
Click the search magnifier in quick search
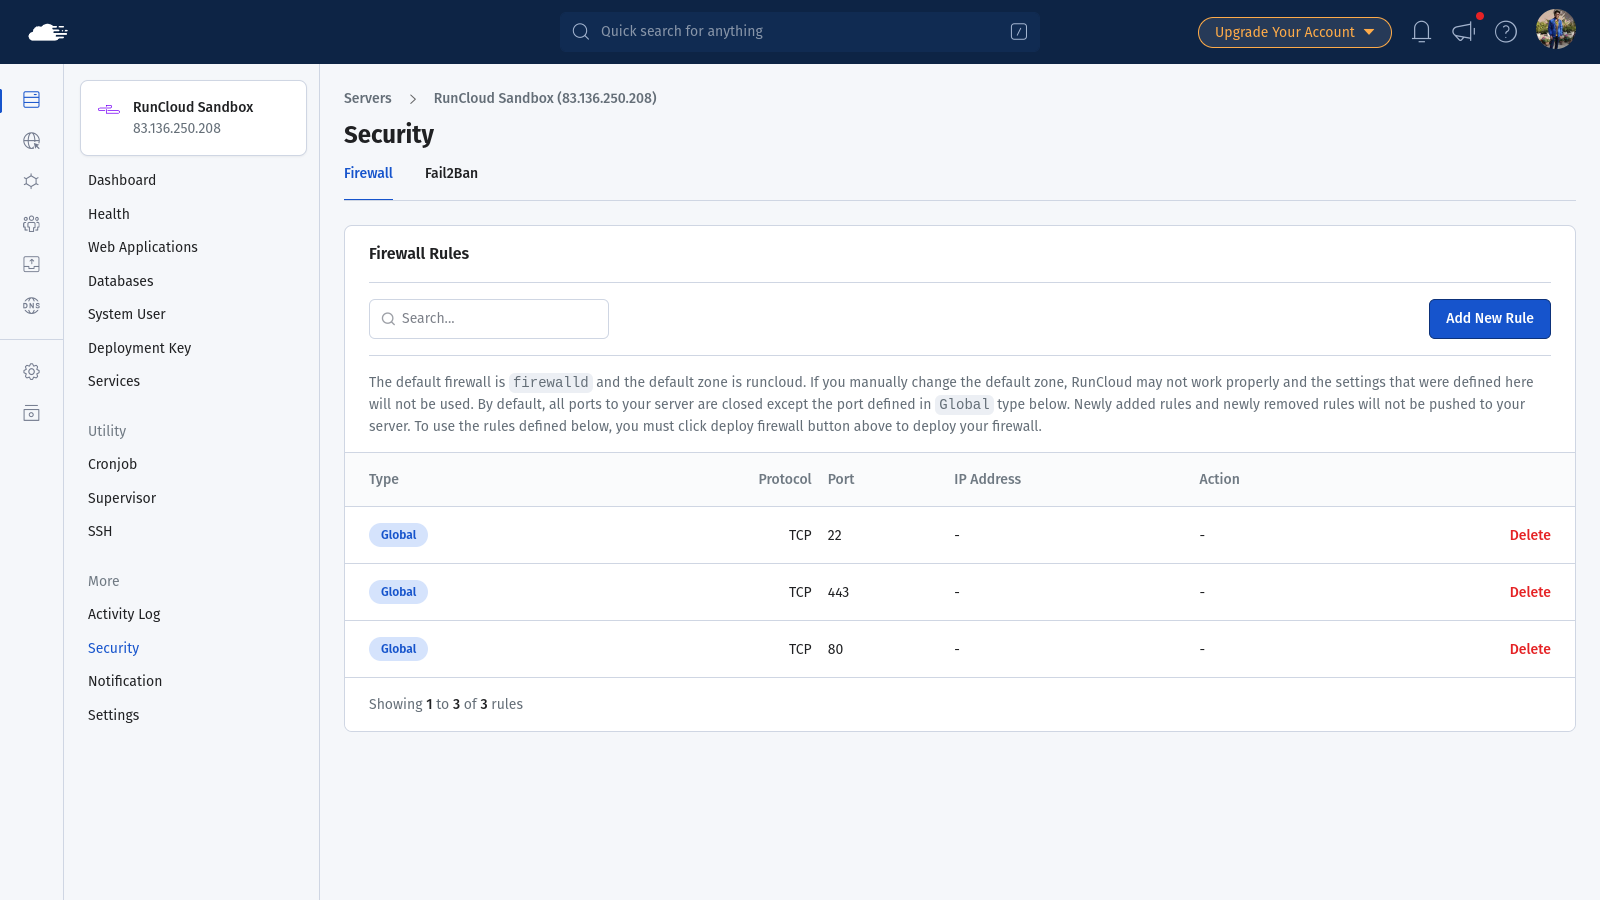(581, 32)
